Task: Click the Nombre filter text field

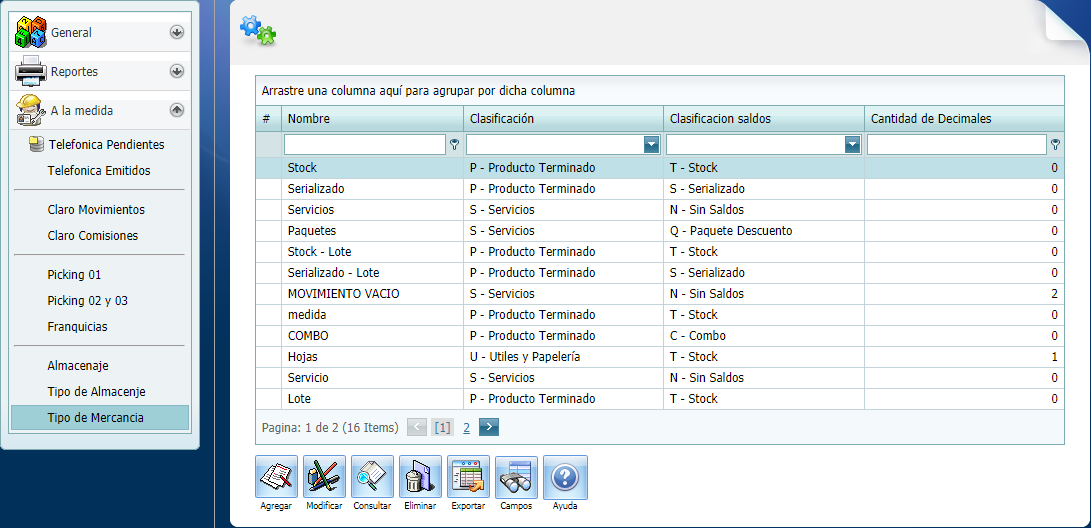Action: 365,145
